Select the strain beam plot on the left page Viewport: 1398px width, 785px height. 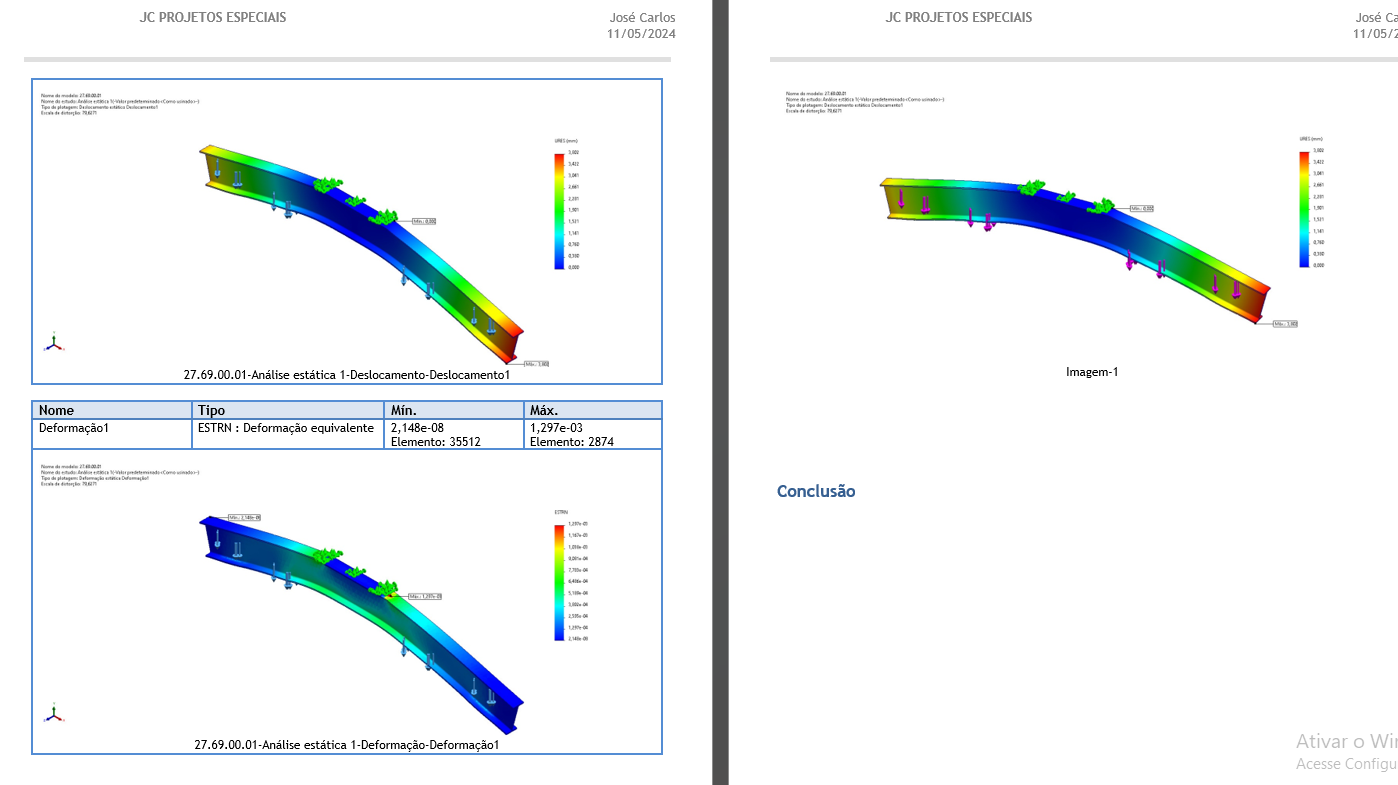pyautogui.click(x=362, y=625)
